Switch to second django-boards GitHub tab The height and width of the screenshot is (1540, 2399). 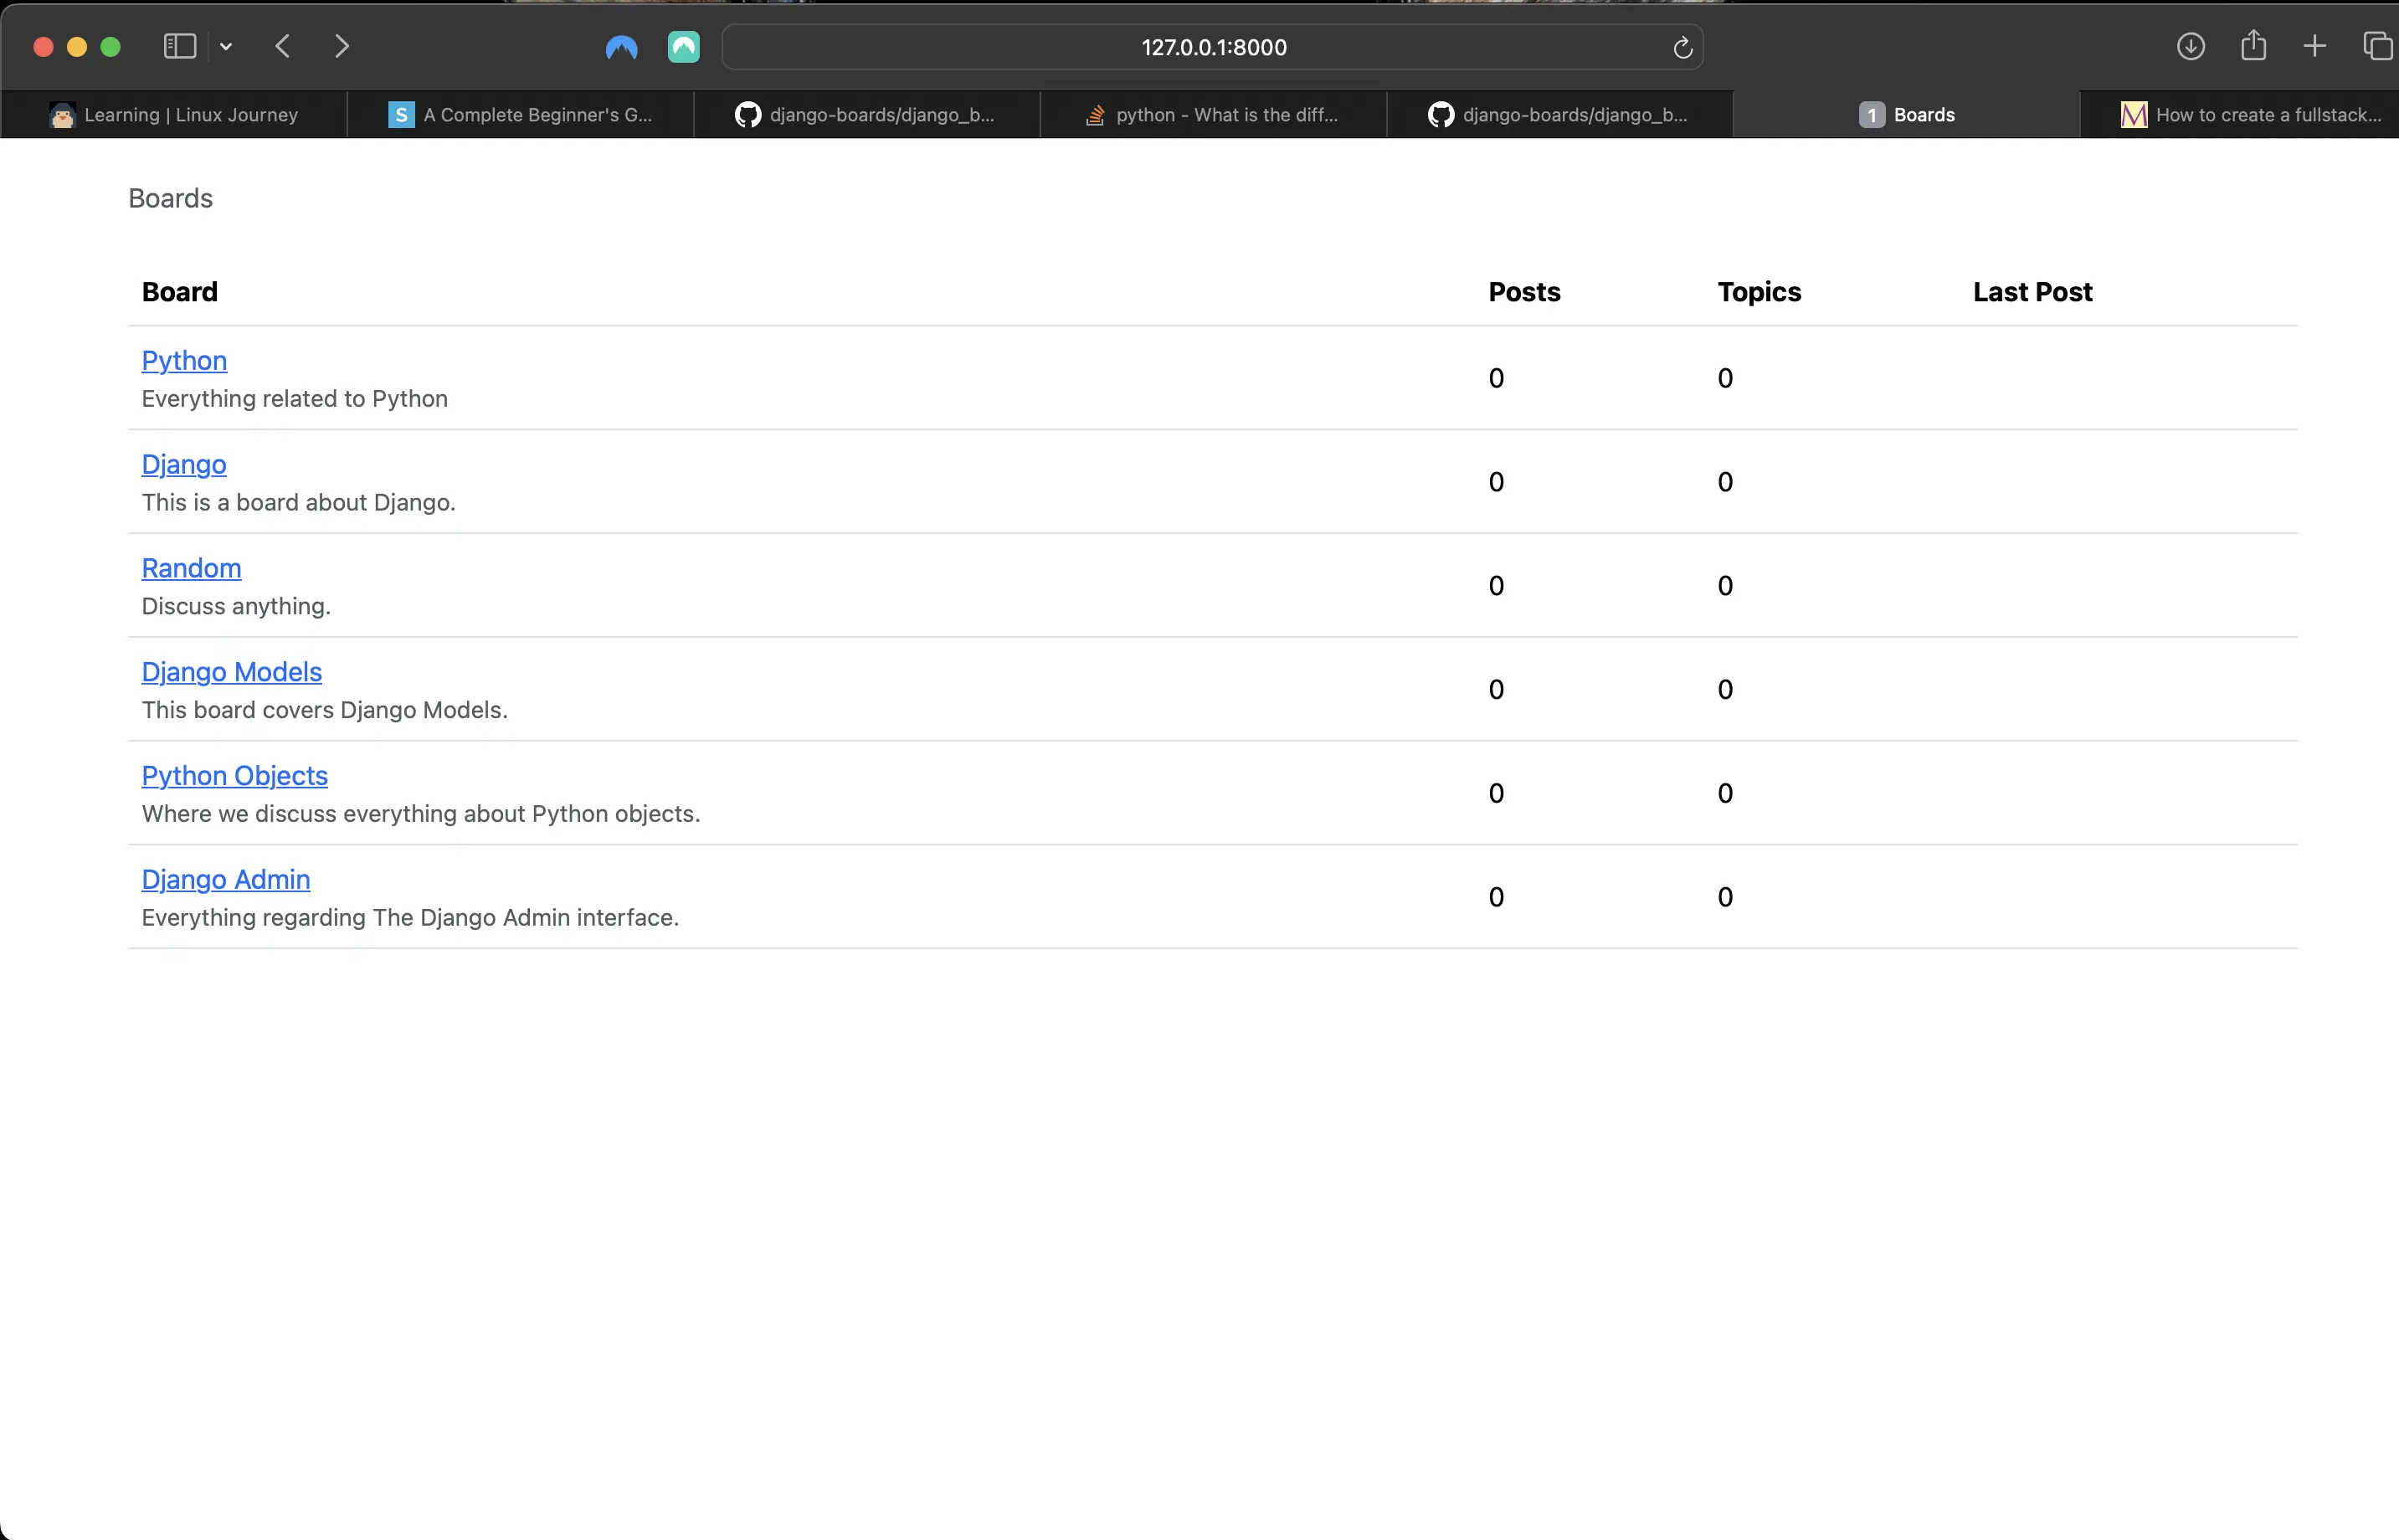click(x=1560, y=115)
